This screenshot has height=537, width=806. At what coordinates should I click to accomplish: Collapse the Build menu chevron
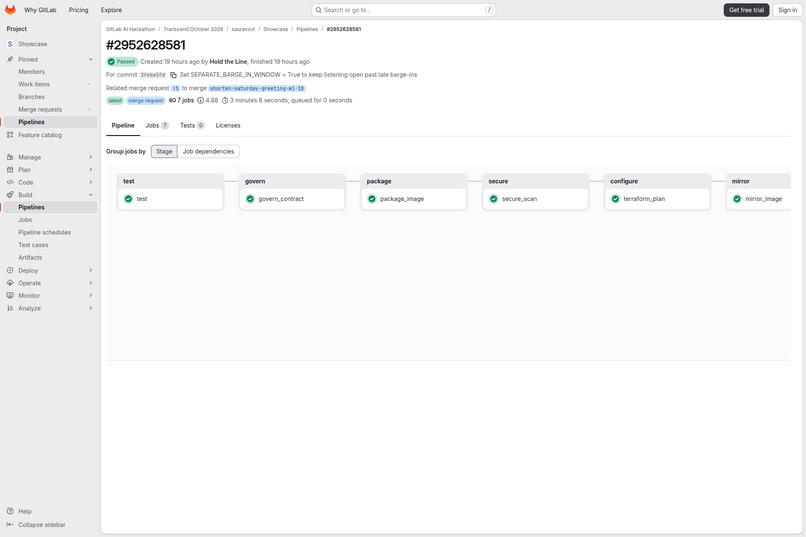point(90,195)
